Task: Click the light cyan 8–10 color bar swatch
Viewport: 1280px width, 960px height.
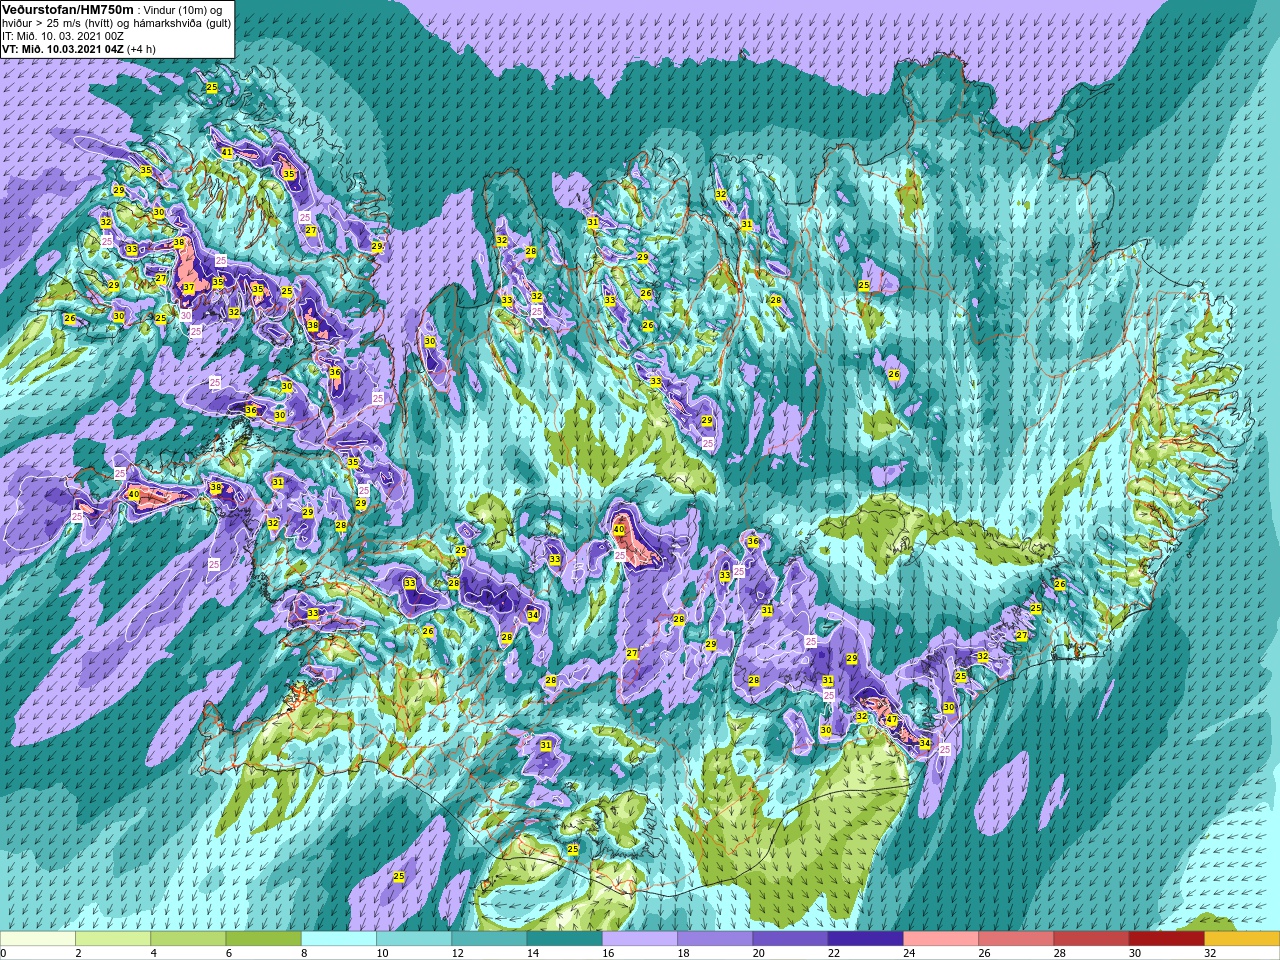Action: pos(339,939)
